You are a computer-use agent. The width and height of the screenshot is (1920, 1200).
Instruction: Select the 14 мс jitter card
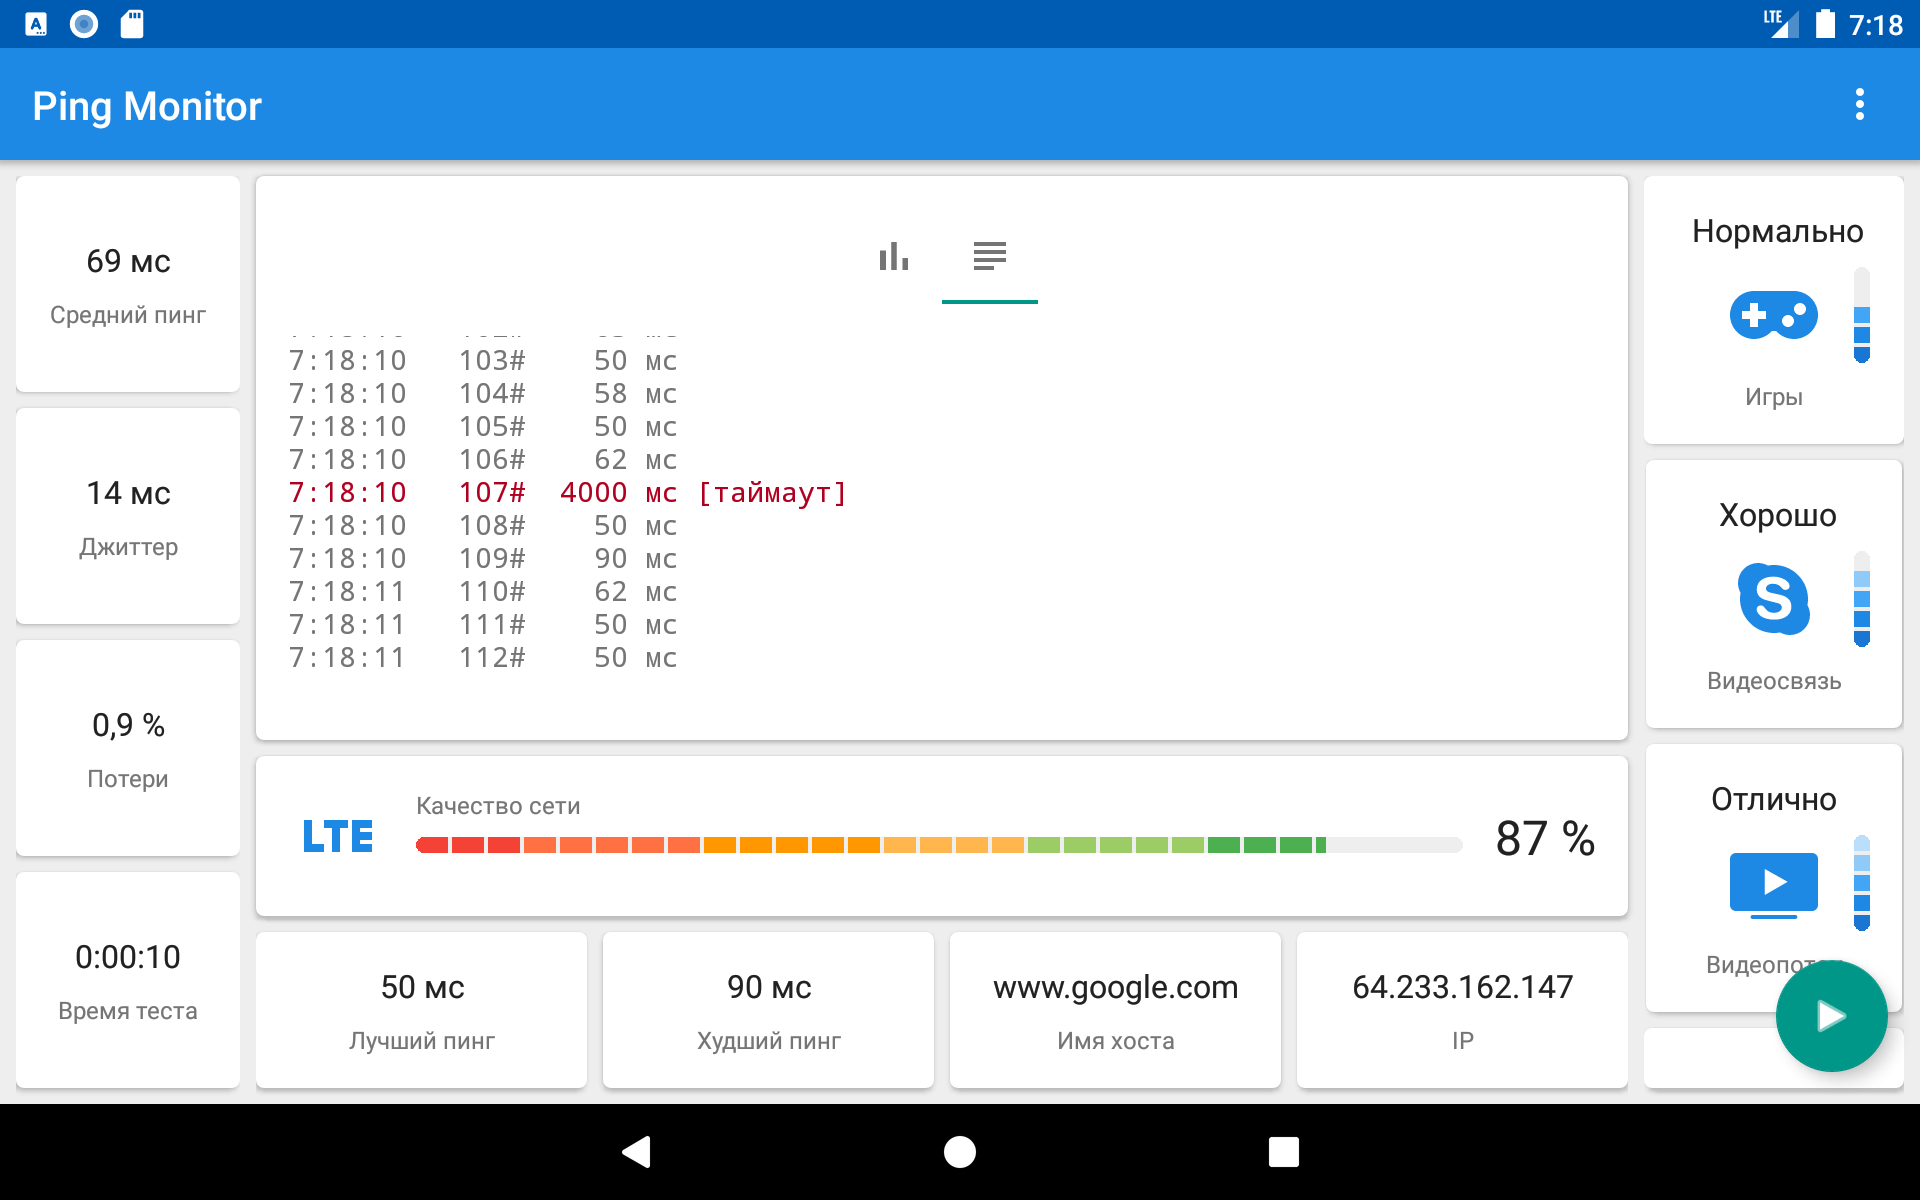tap(128, 516)
